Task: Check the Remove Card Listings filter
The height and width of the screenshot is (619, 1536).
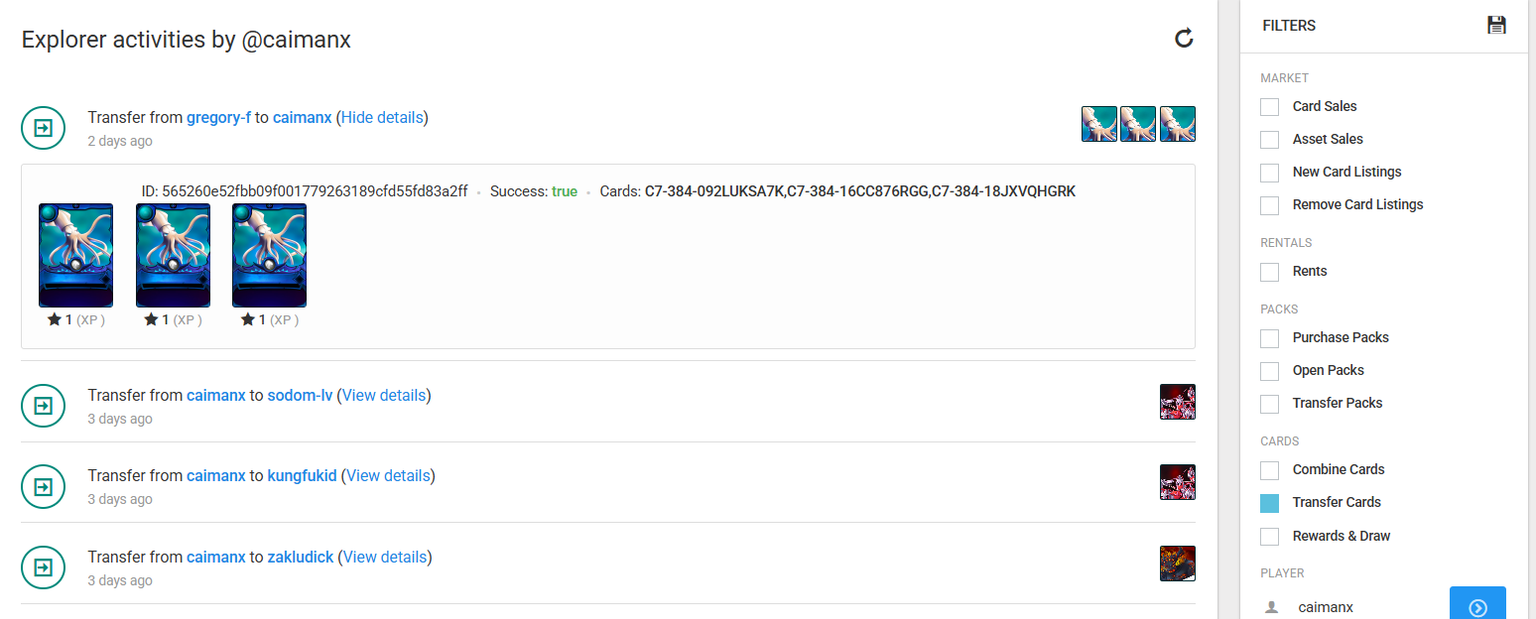Action: click(1270, 205)
